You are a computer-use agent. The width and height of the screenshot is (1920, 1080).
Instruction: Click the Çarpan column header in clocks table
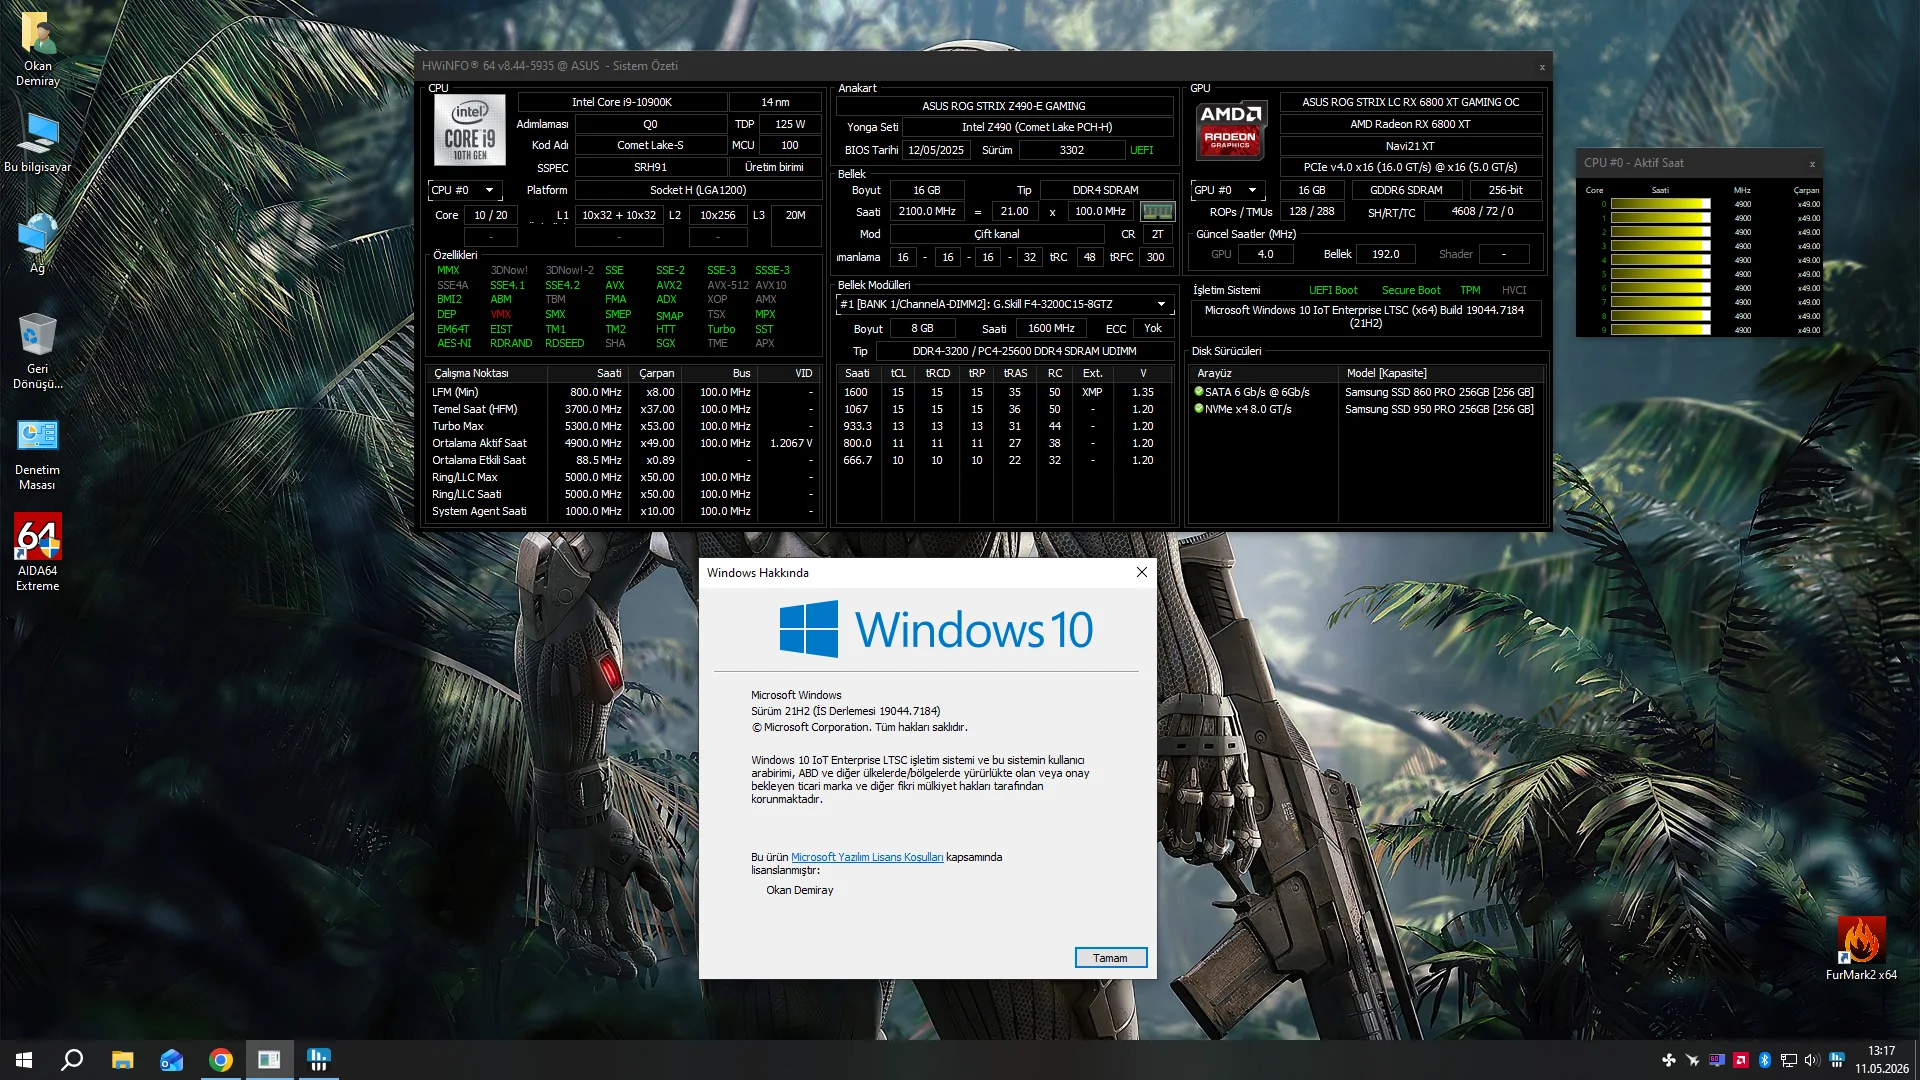point(655,373)
